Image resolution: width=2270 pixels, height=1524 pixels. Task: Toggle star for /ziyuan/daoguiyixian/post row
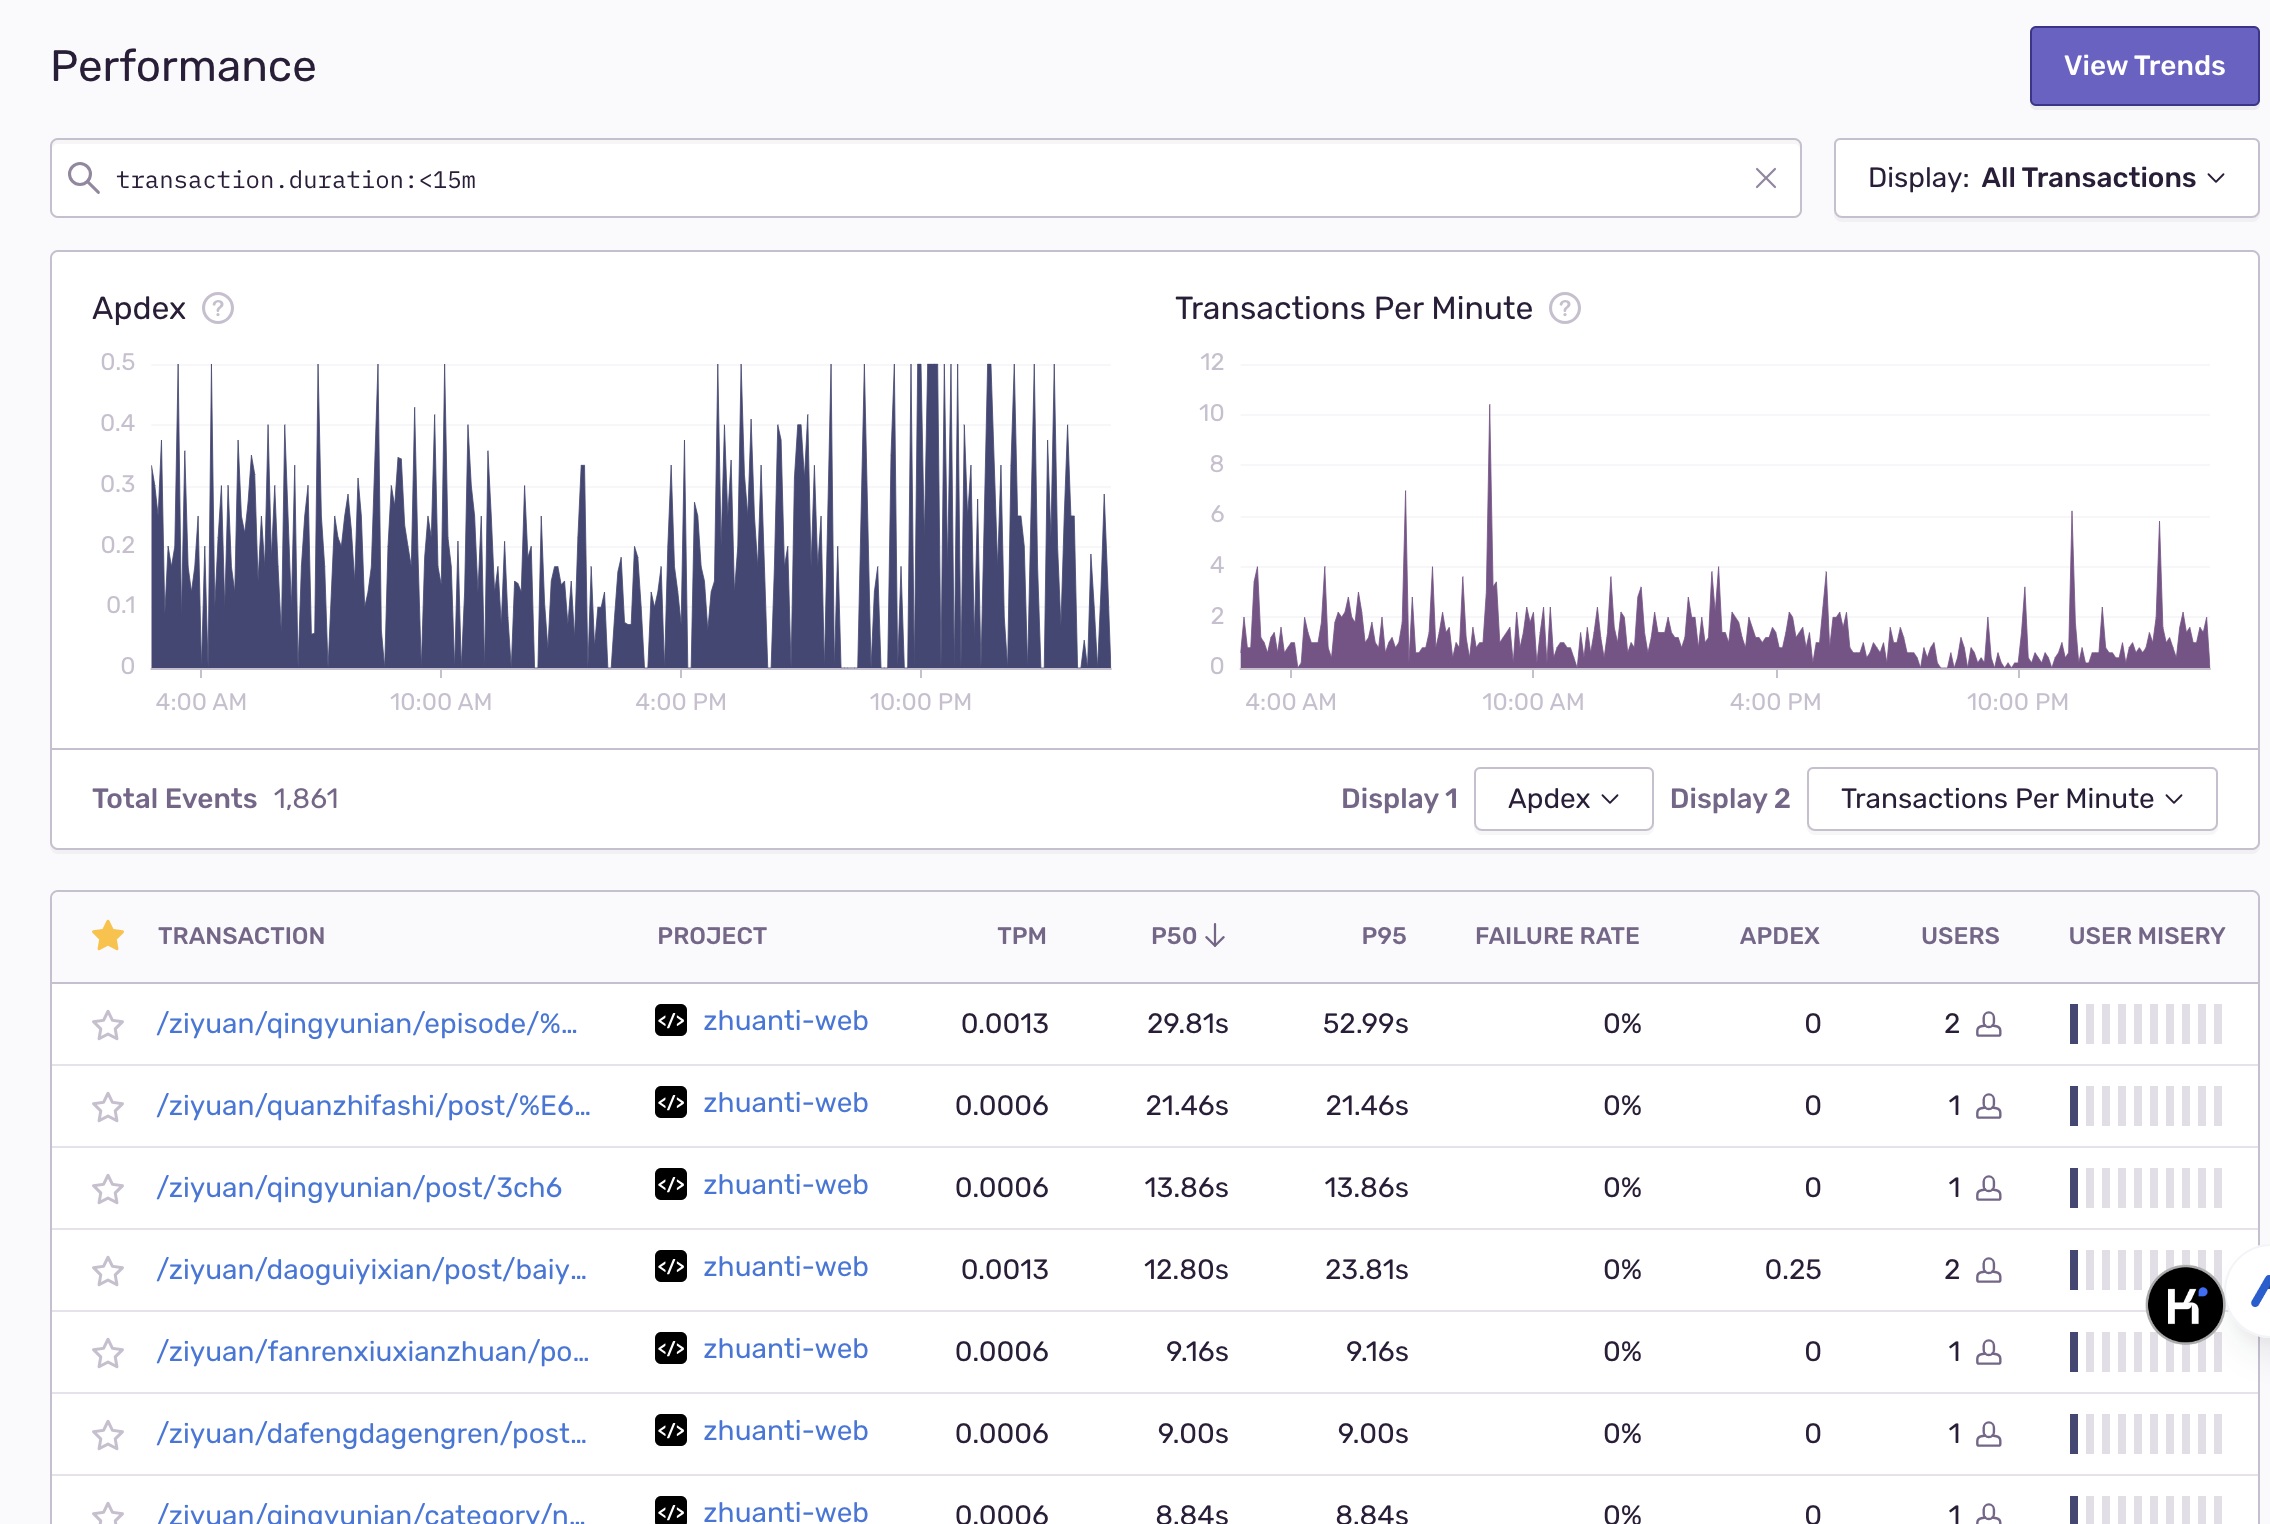pos(108,1271)
